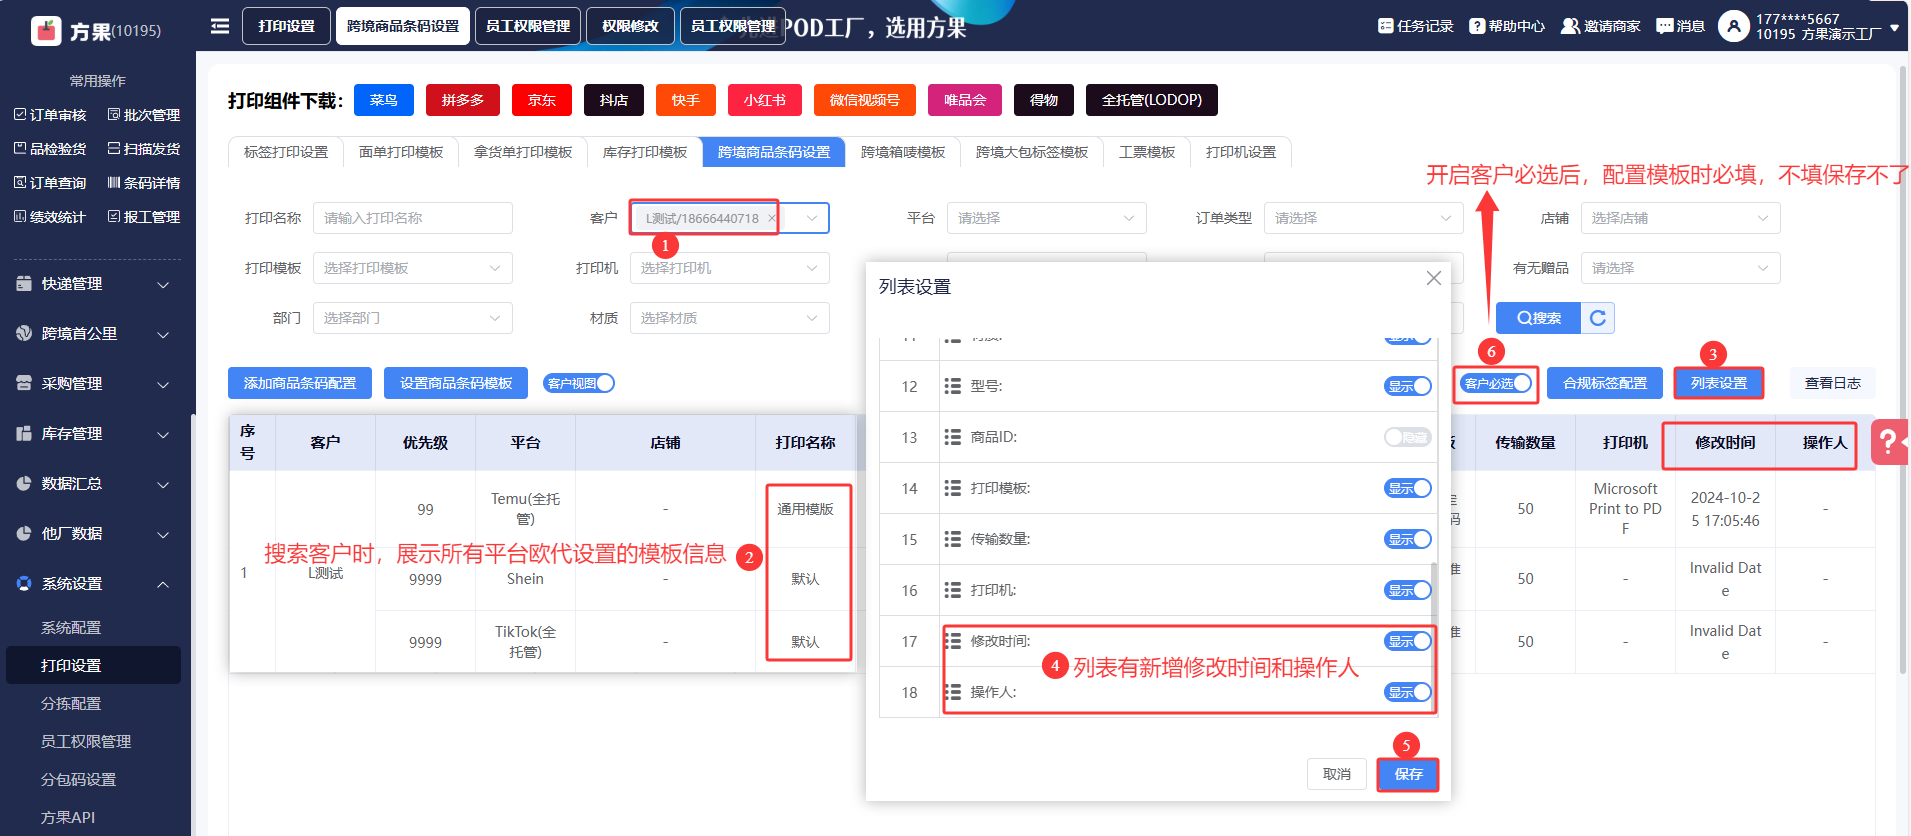Viewport: 1911px width, 836px height.
Task: Switch to the 打印机设置 tab
Action: point(1240,152)
